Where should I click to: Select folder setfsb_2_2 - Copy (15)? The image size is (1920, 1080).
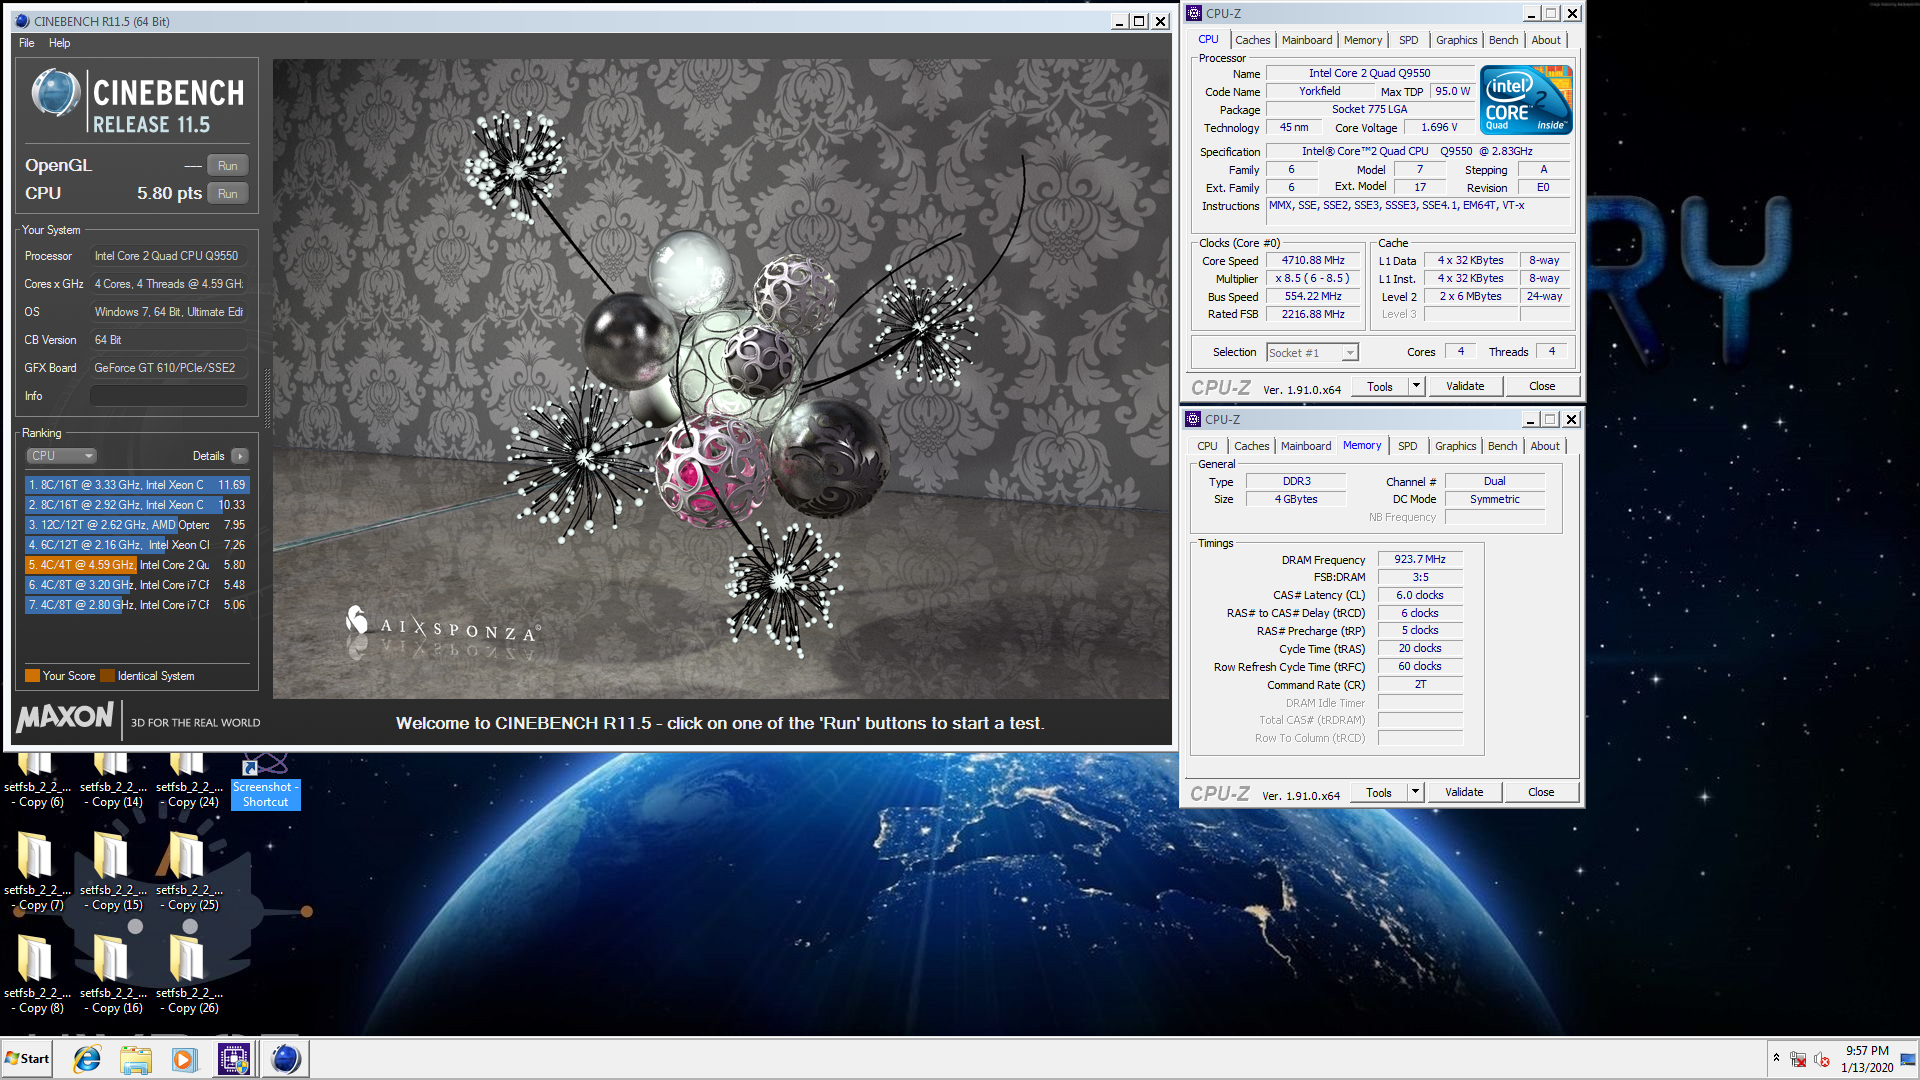coord(113,870)
